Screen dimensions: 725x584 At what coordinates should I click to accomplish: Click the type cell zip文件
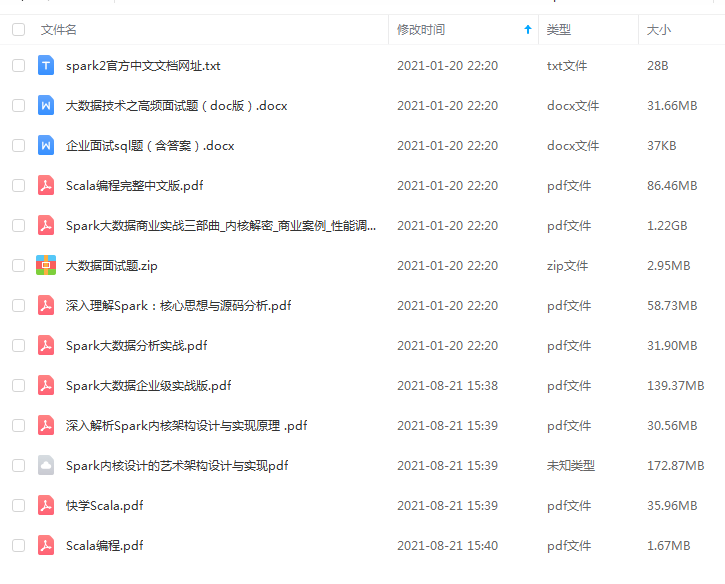(567, 266)
